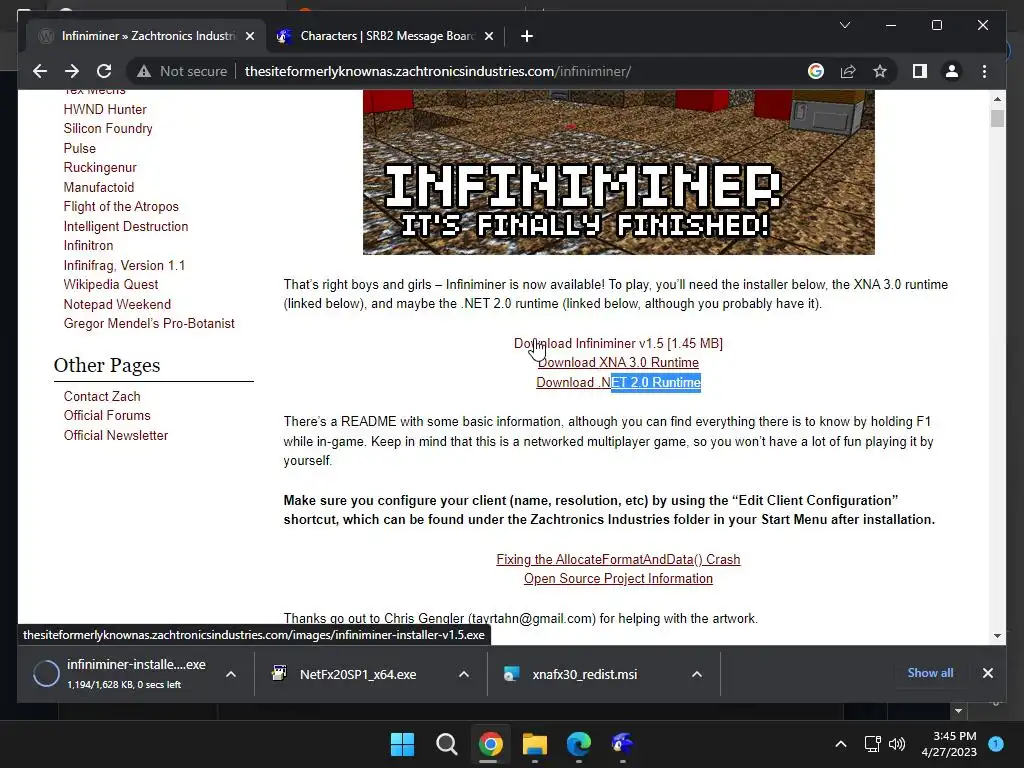Open the Pulse page
The height and width of the screenshot is (768, 1024).
pyautogui.click(x=80, y=148)
